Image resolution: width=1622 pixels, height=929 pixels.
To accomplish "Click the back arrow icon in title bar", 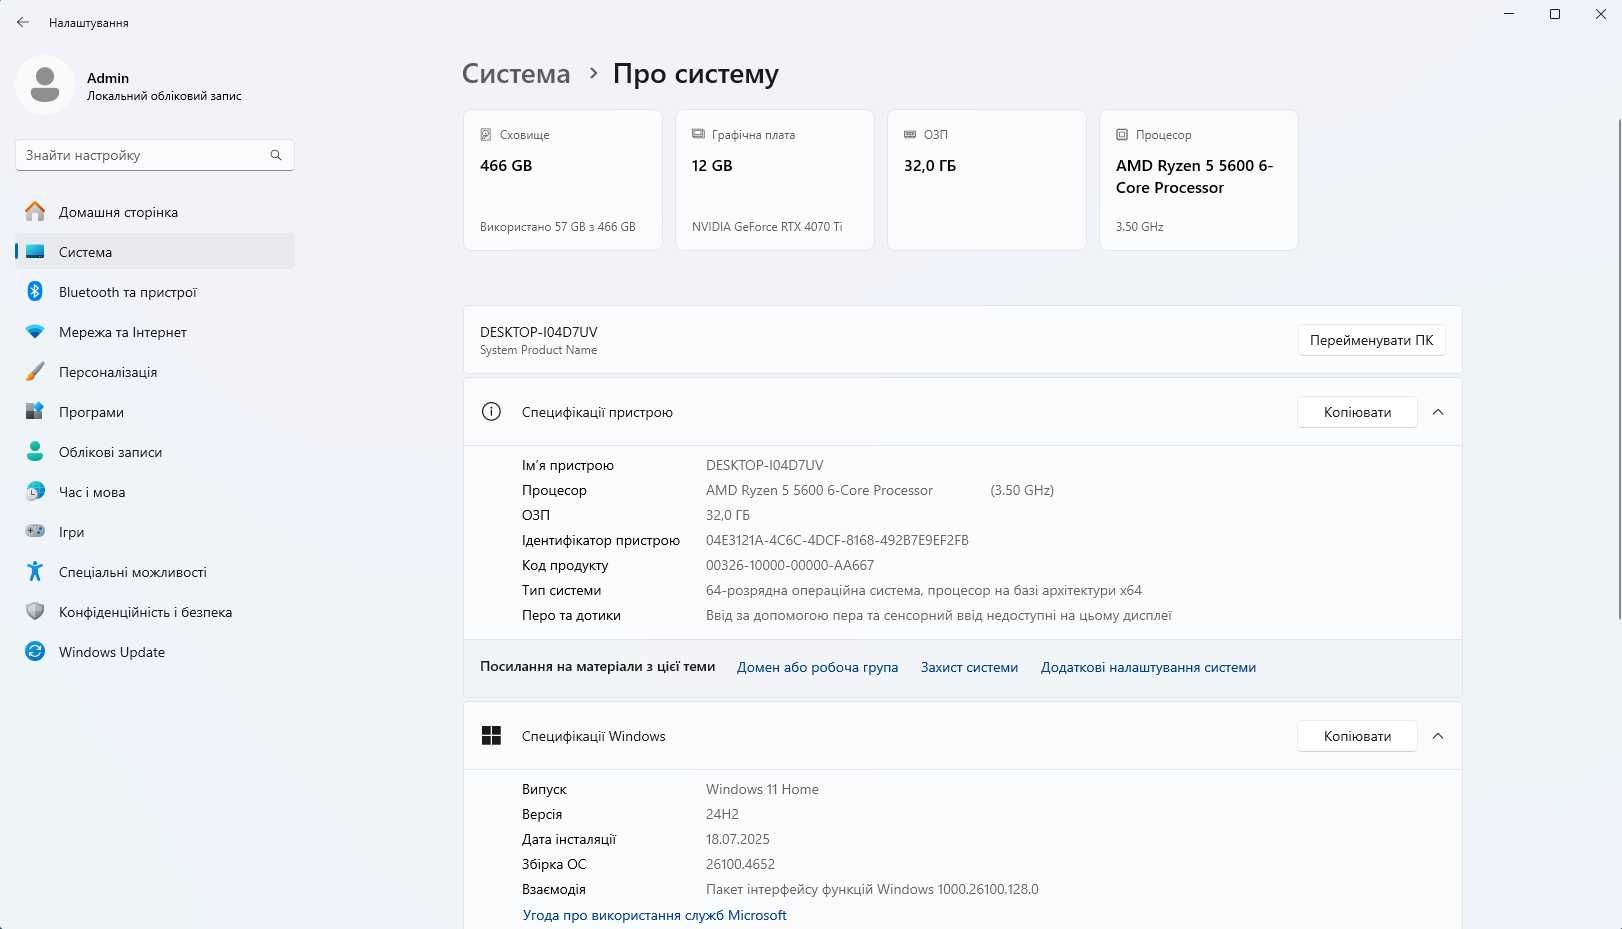I will pyautogui.click(x=23, y=22).
